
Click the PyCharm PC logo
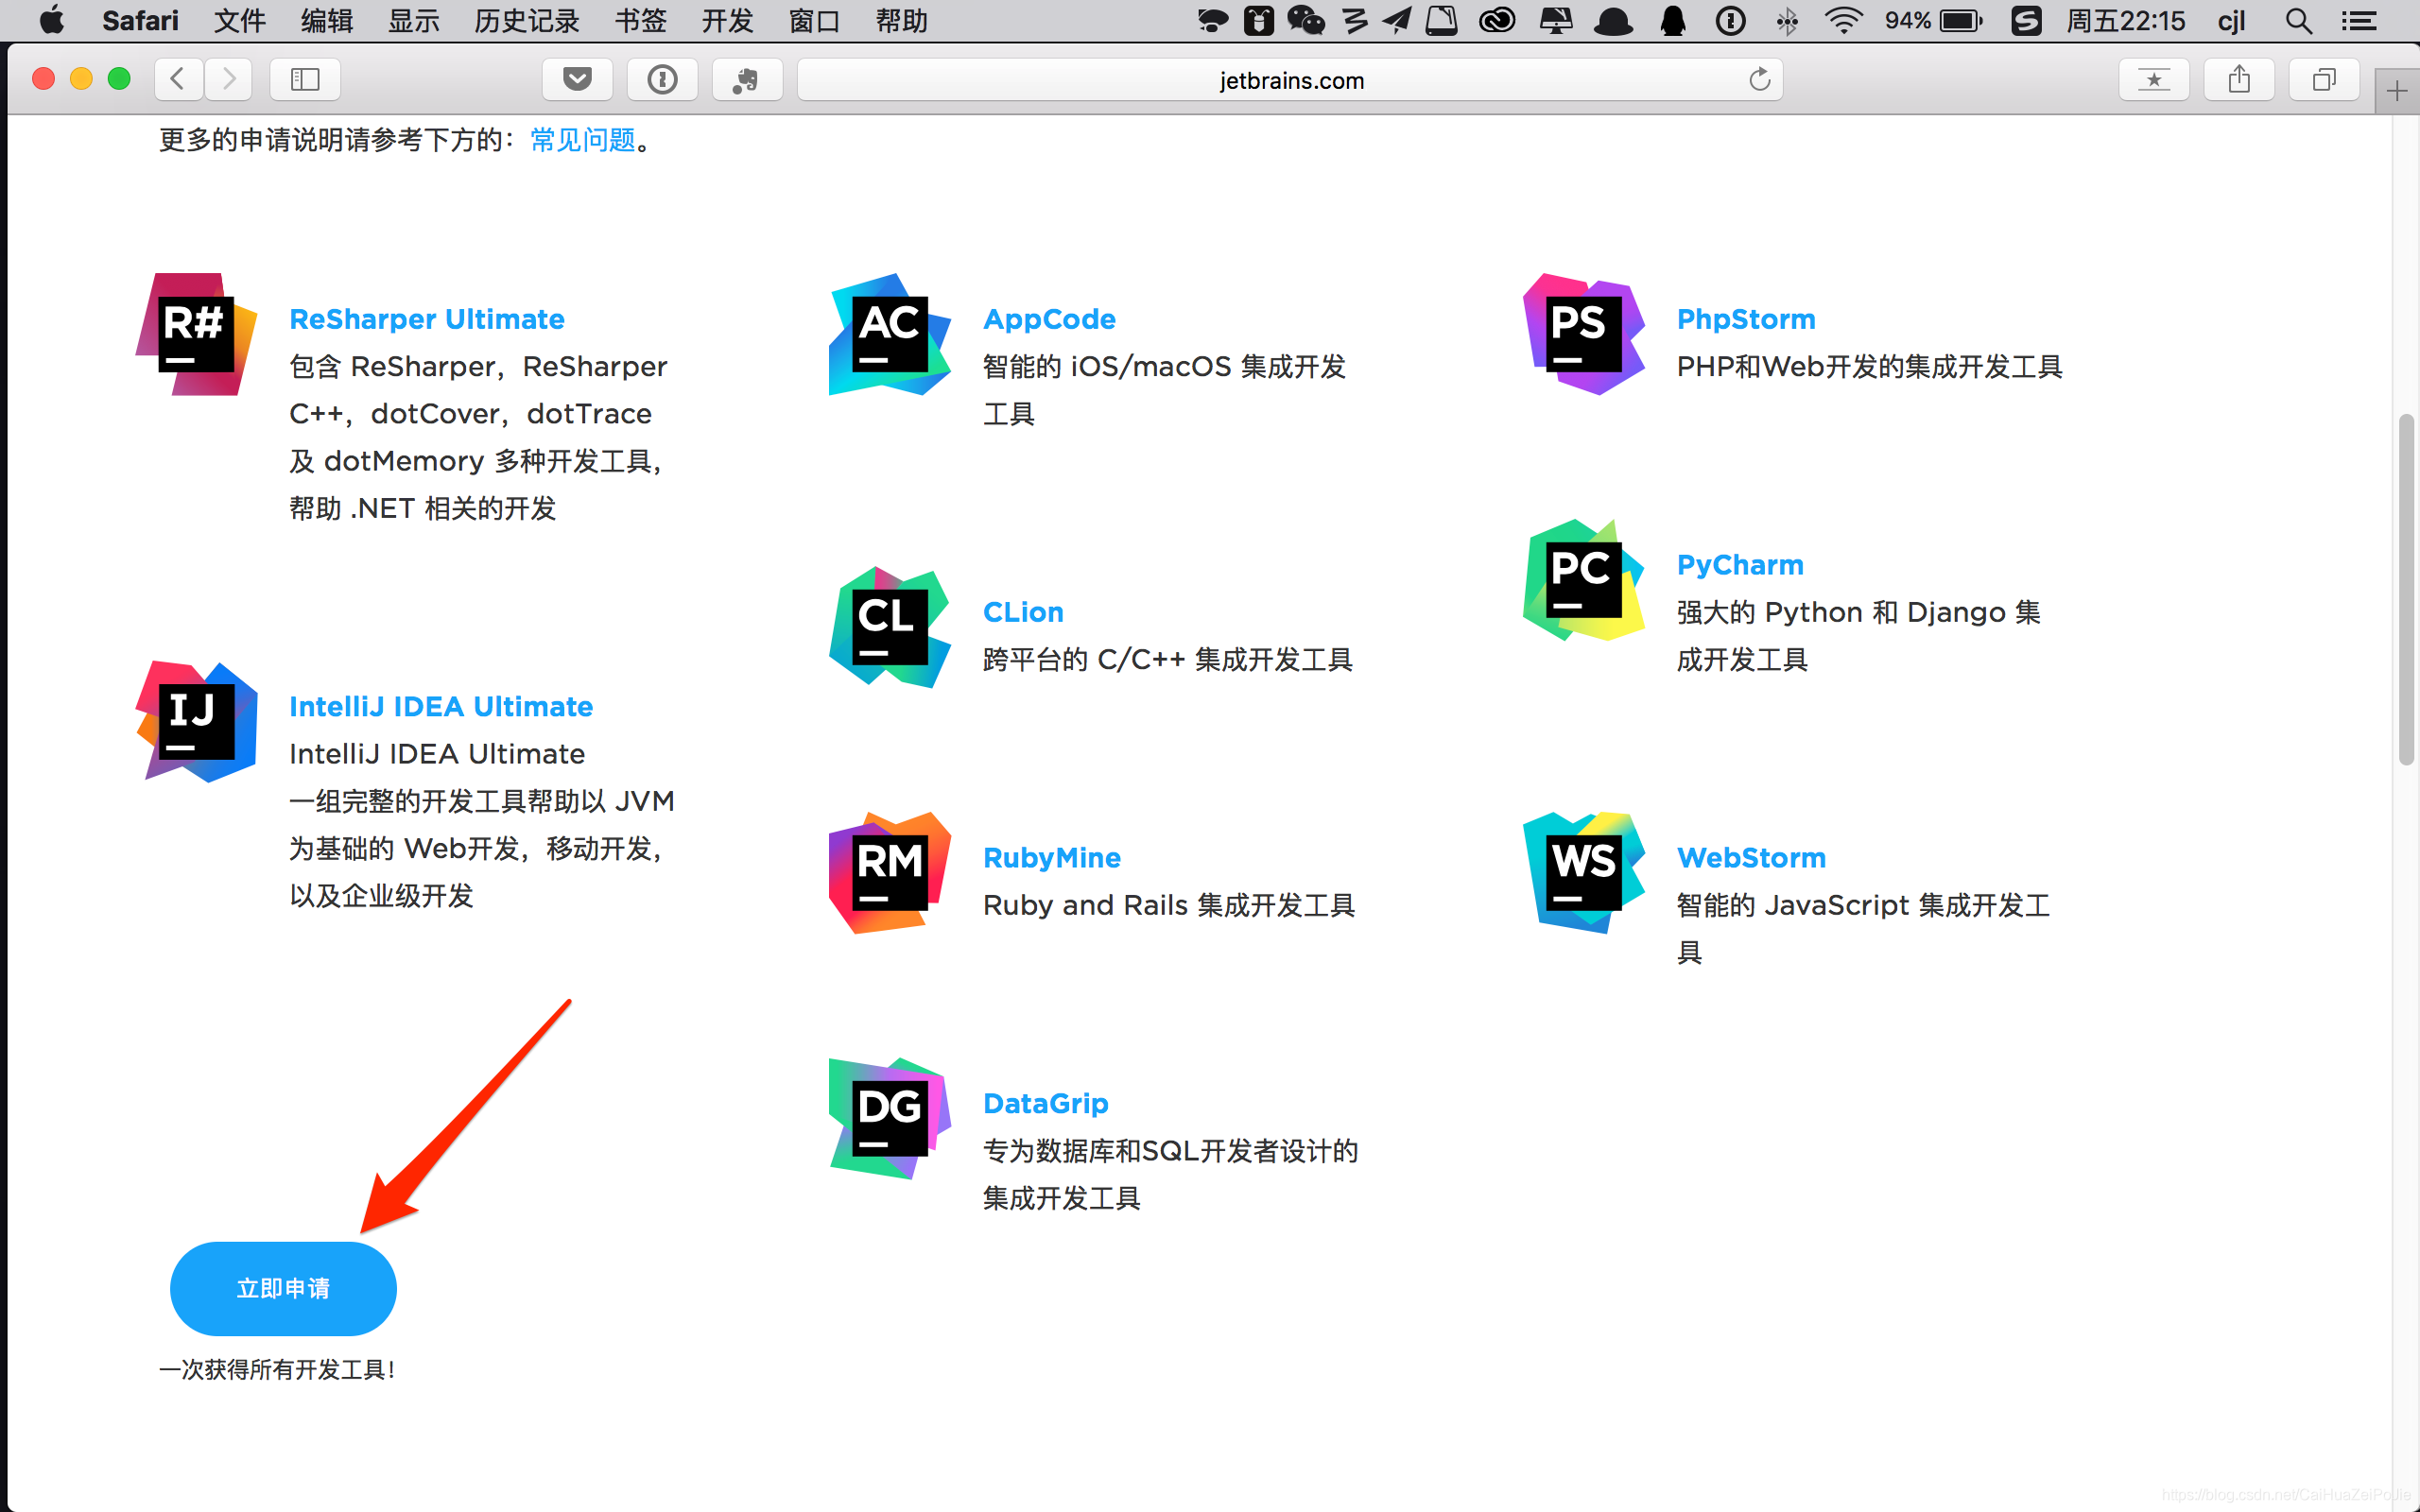pos(1584,580)
